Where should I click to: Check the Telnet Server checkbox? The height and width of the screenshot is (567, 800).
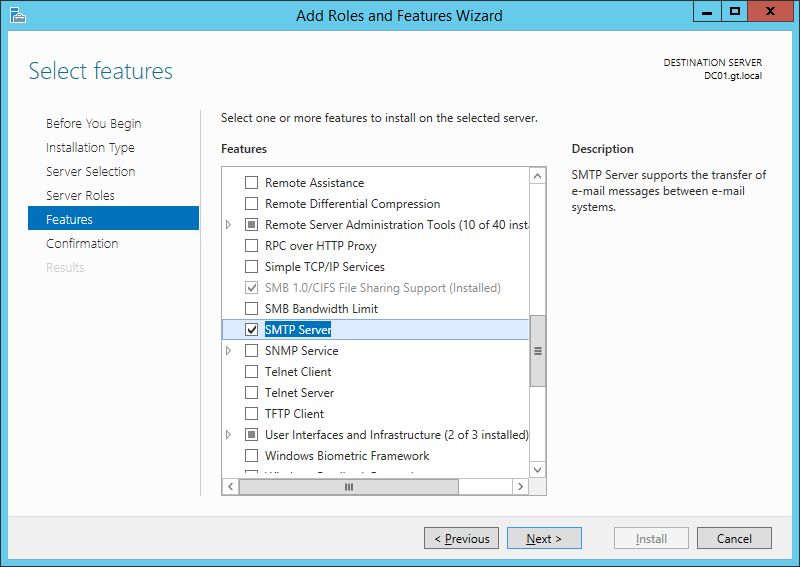(252, 392)
